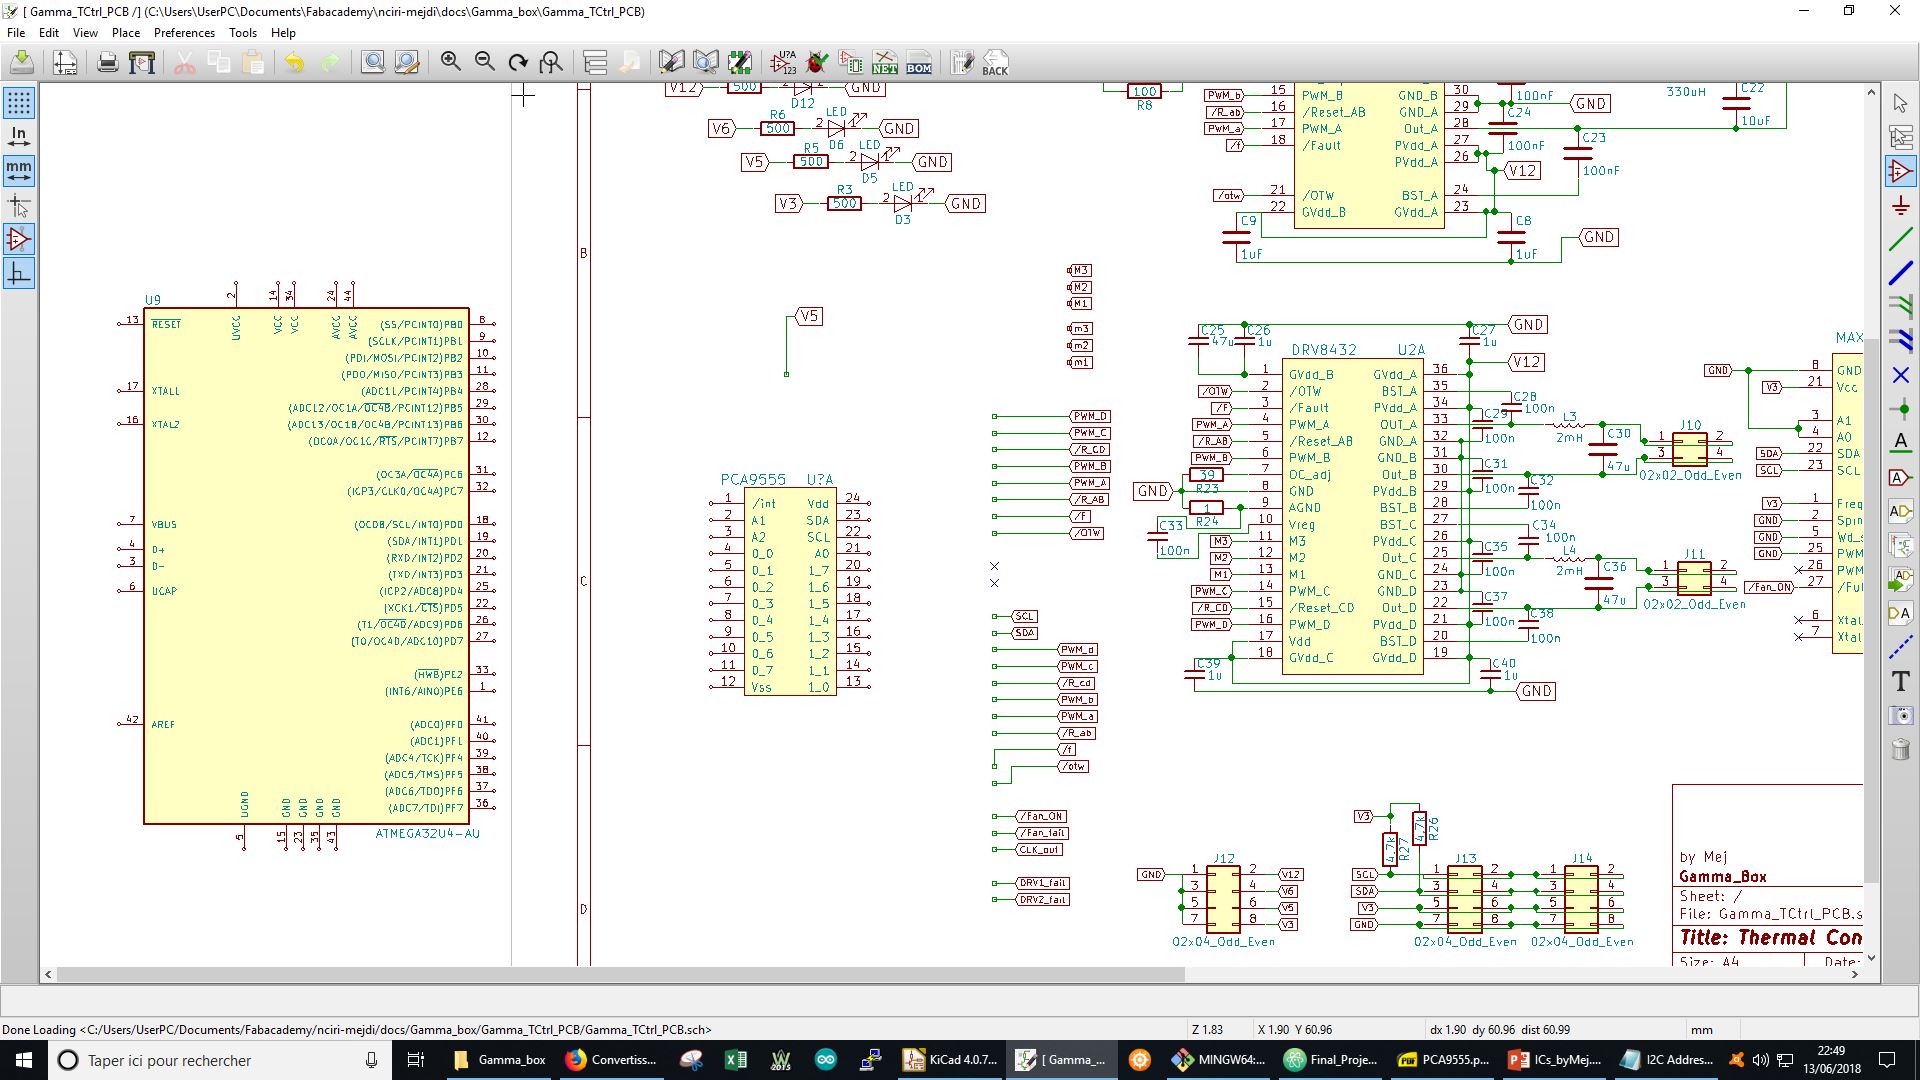1920x1080 pixels.
Task: Click the Undo arrow button
Action: coord(294,63)
